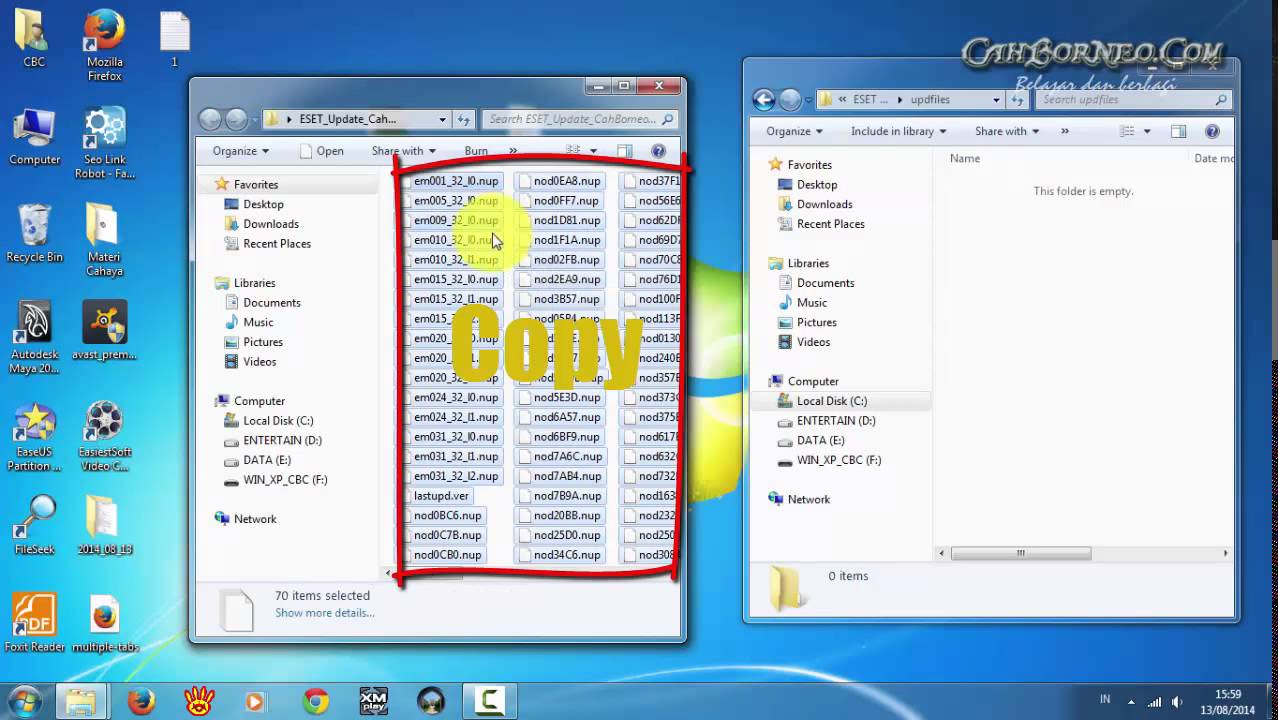Click the Show more details link
This screenshot has height=720, width=1278.
click(x=325, y=613)
